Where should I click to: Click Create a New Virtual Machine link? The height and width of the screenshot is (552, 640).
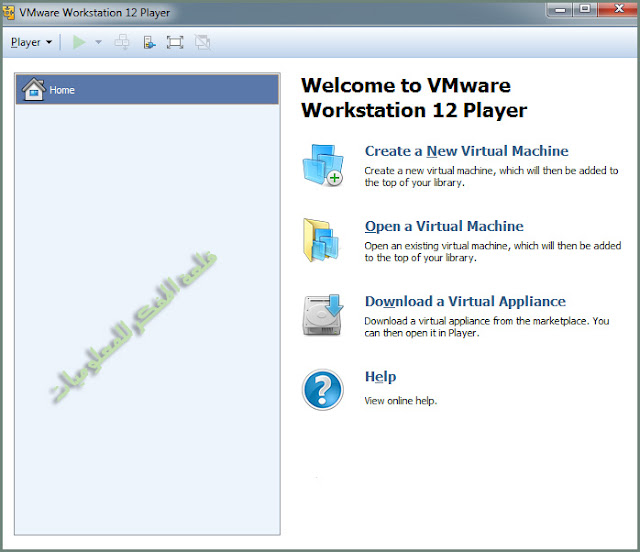coord(467,151)
